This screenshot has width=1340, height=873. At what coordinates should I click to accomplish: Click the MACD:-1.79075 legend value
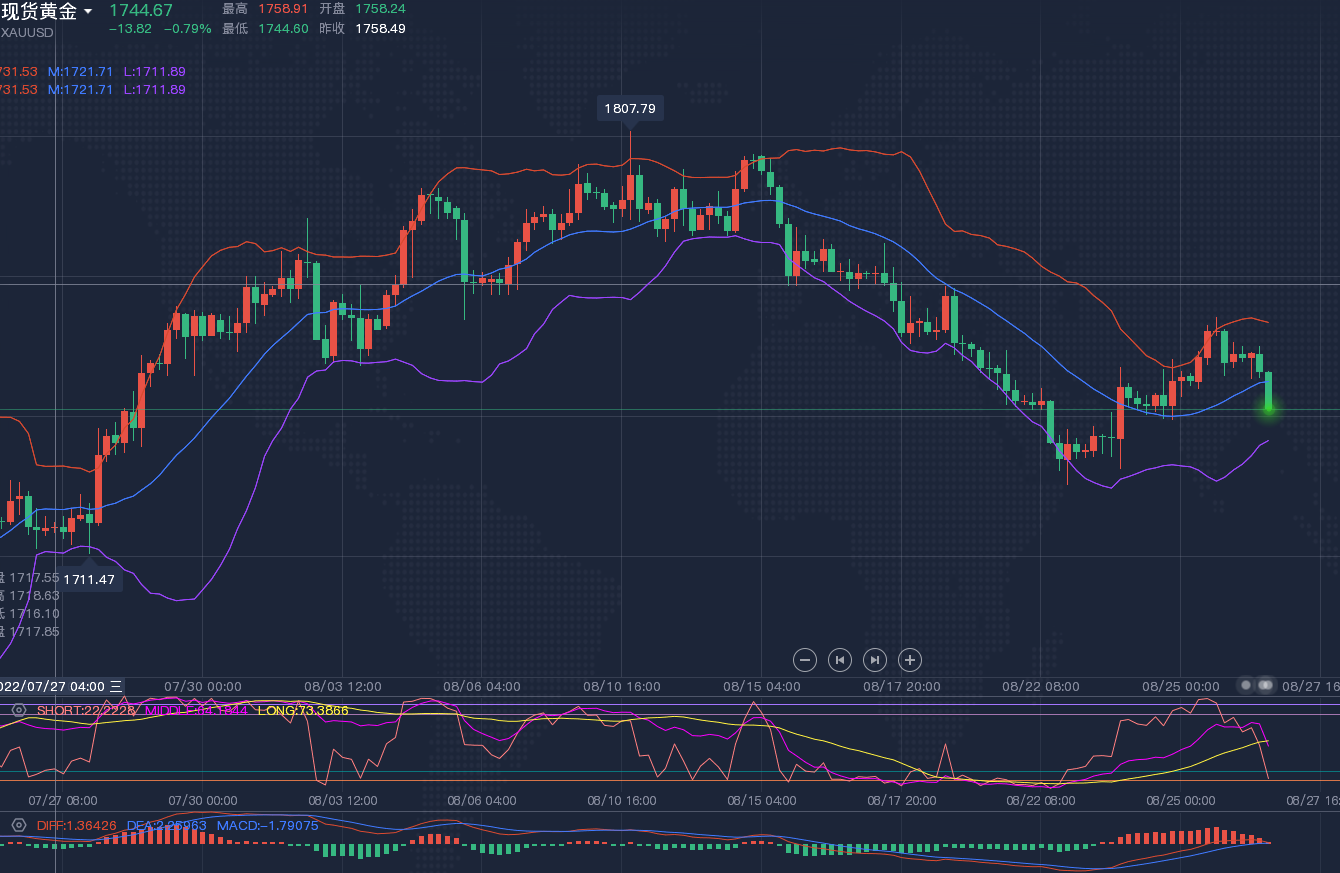click(267, 825)
